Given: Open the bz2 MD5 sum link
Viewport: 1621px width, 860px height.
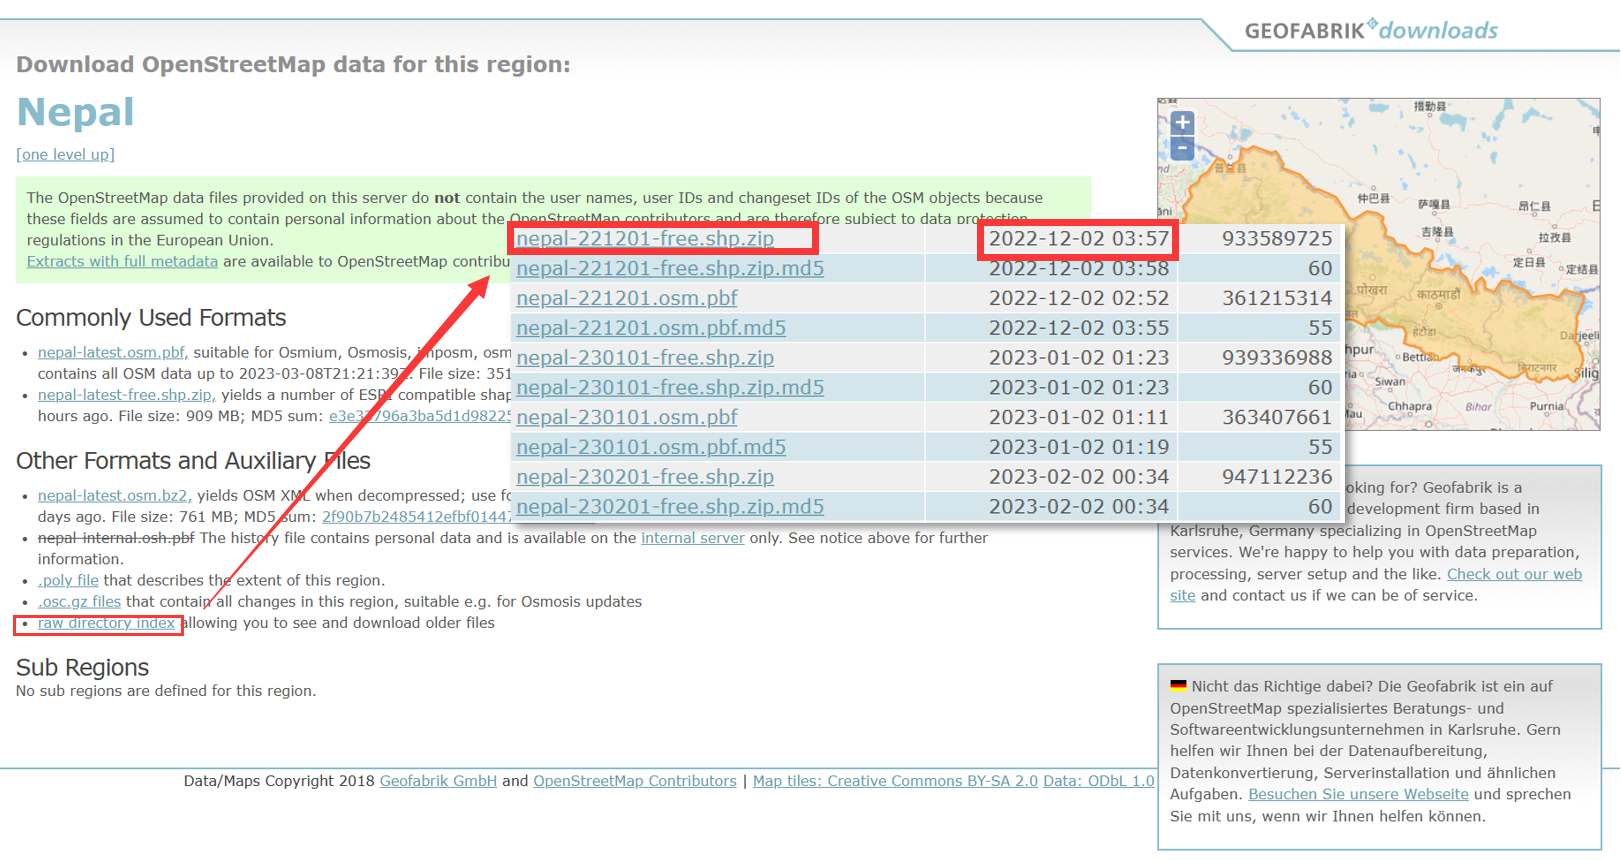Looking at the screenshot, I should 416,516.
